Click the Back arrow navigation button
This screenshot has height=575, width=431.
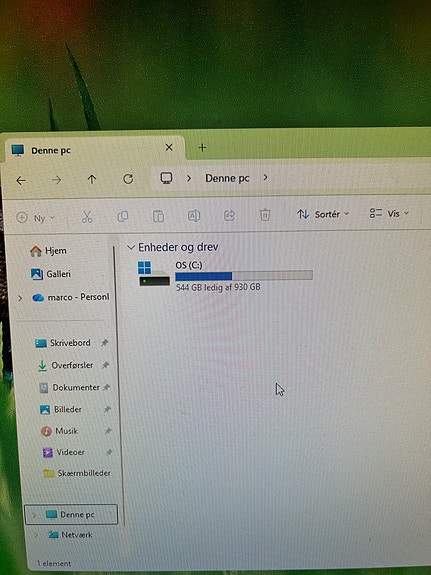tap(21, 180)
